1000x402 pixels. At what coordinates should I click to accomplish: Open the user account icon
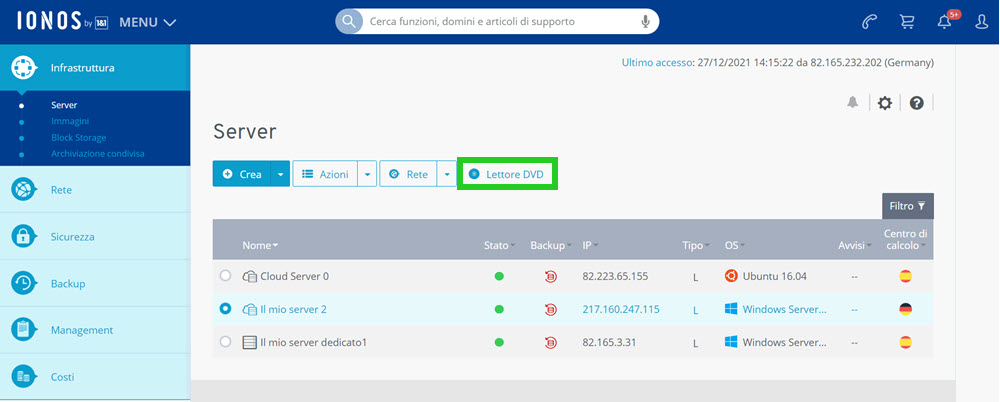(x=983, y=22)
